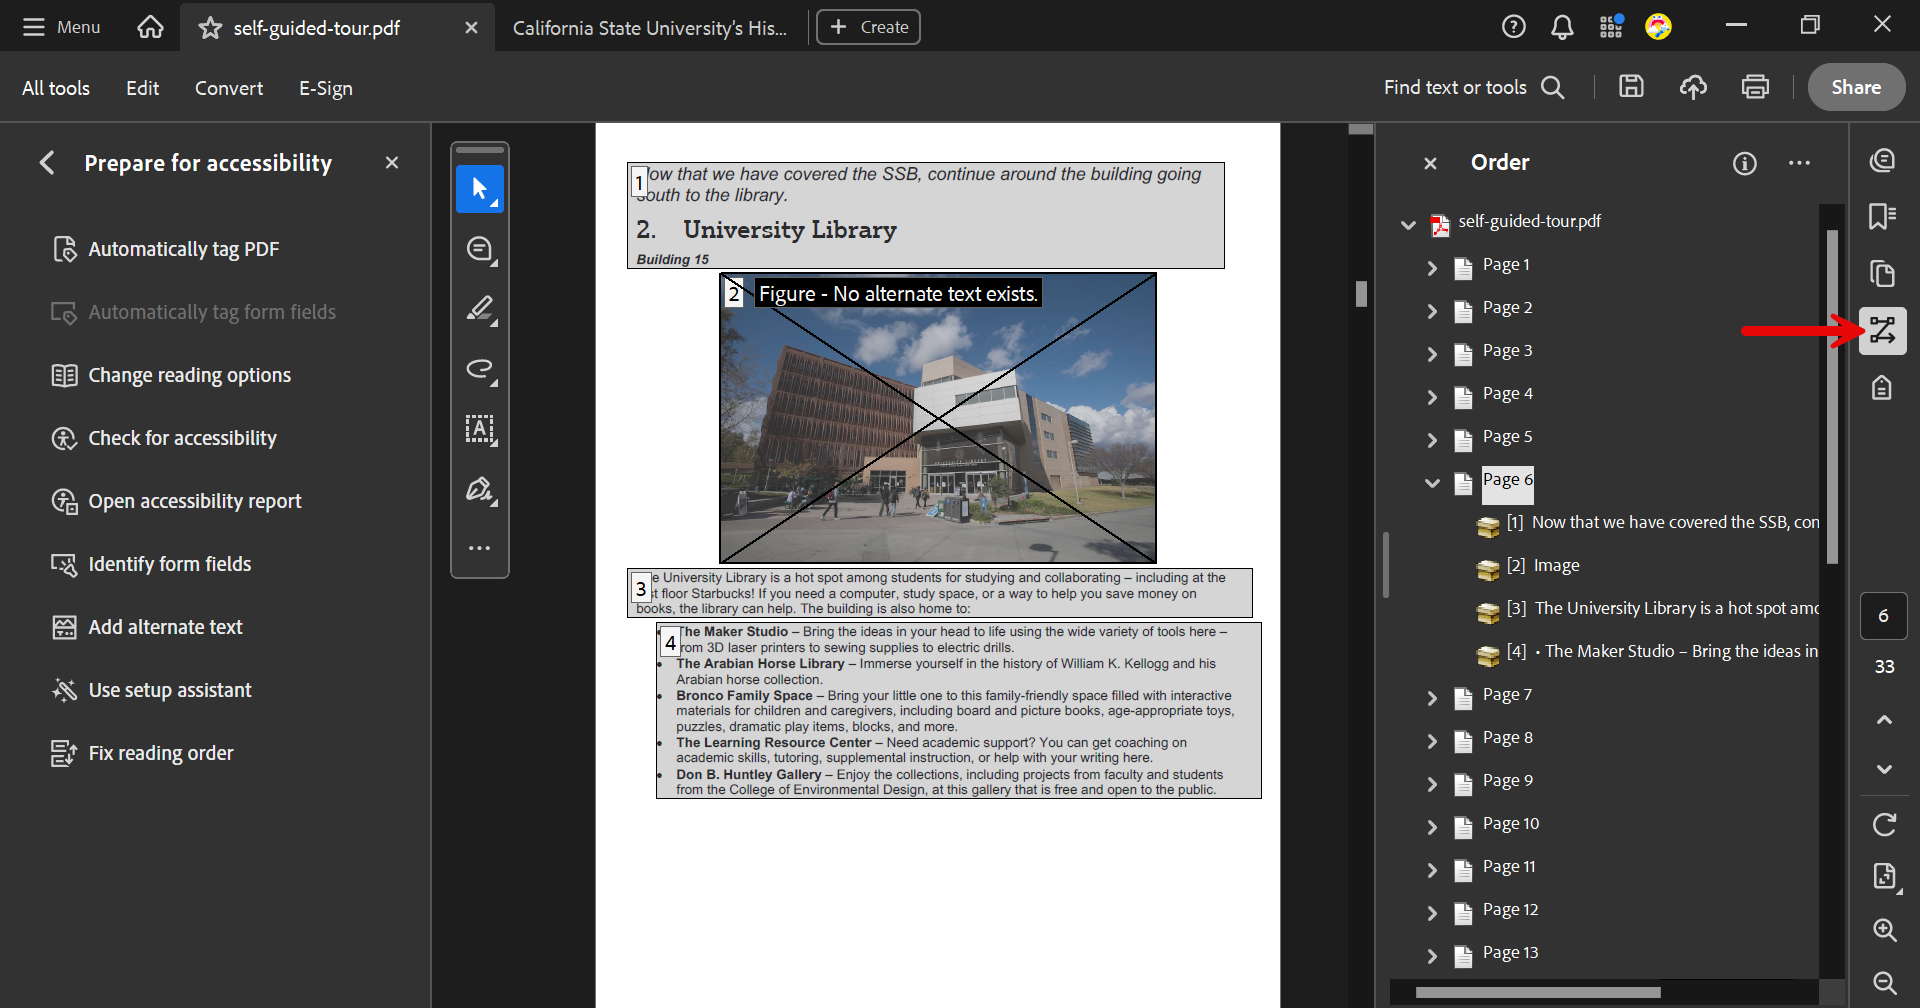The width and height of the screenshot is (1920, 1008).
Task: Star the self-guided-tour.pdf tab
Action: coord(210,28)
